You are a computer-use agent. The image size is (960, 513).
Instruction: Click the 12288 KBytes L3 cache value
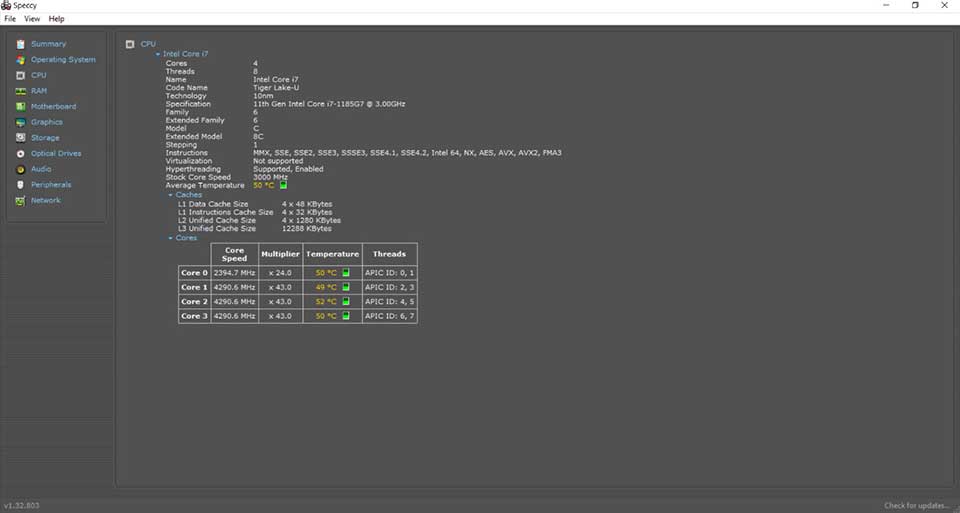pyautogui.click(x=307, y=228)
